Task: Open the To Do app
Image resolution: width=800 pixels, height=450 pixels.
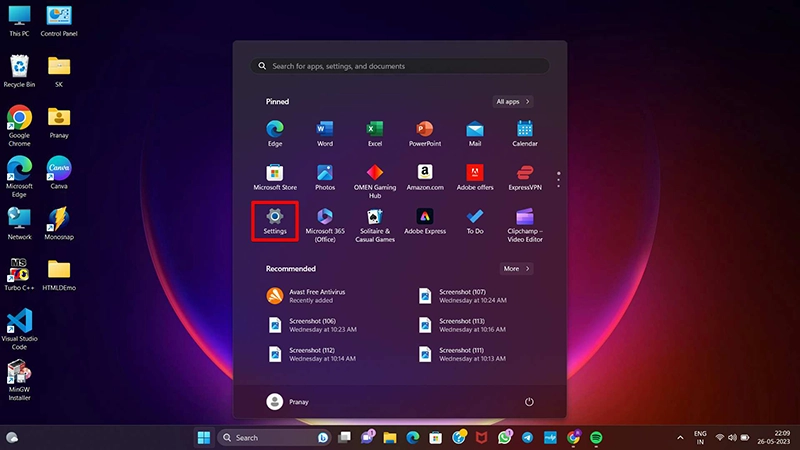Action: pos(474,221)
